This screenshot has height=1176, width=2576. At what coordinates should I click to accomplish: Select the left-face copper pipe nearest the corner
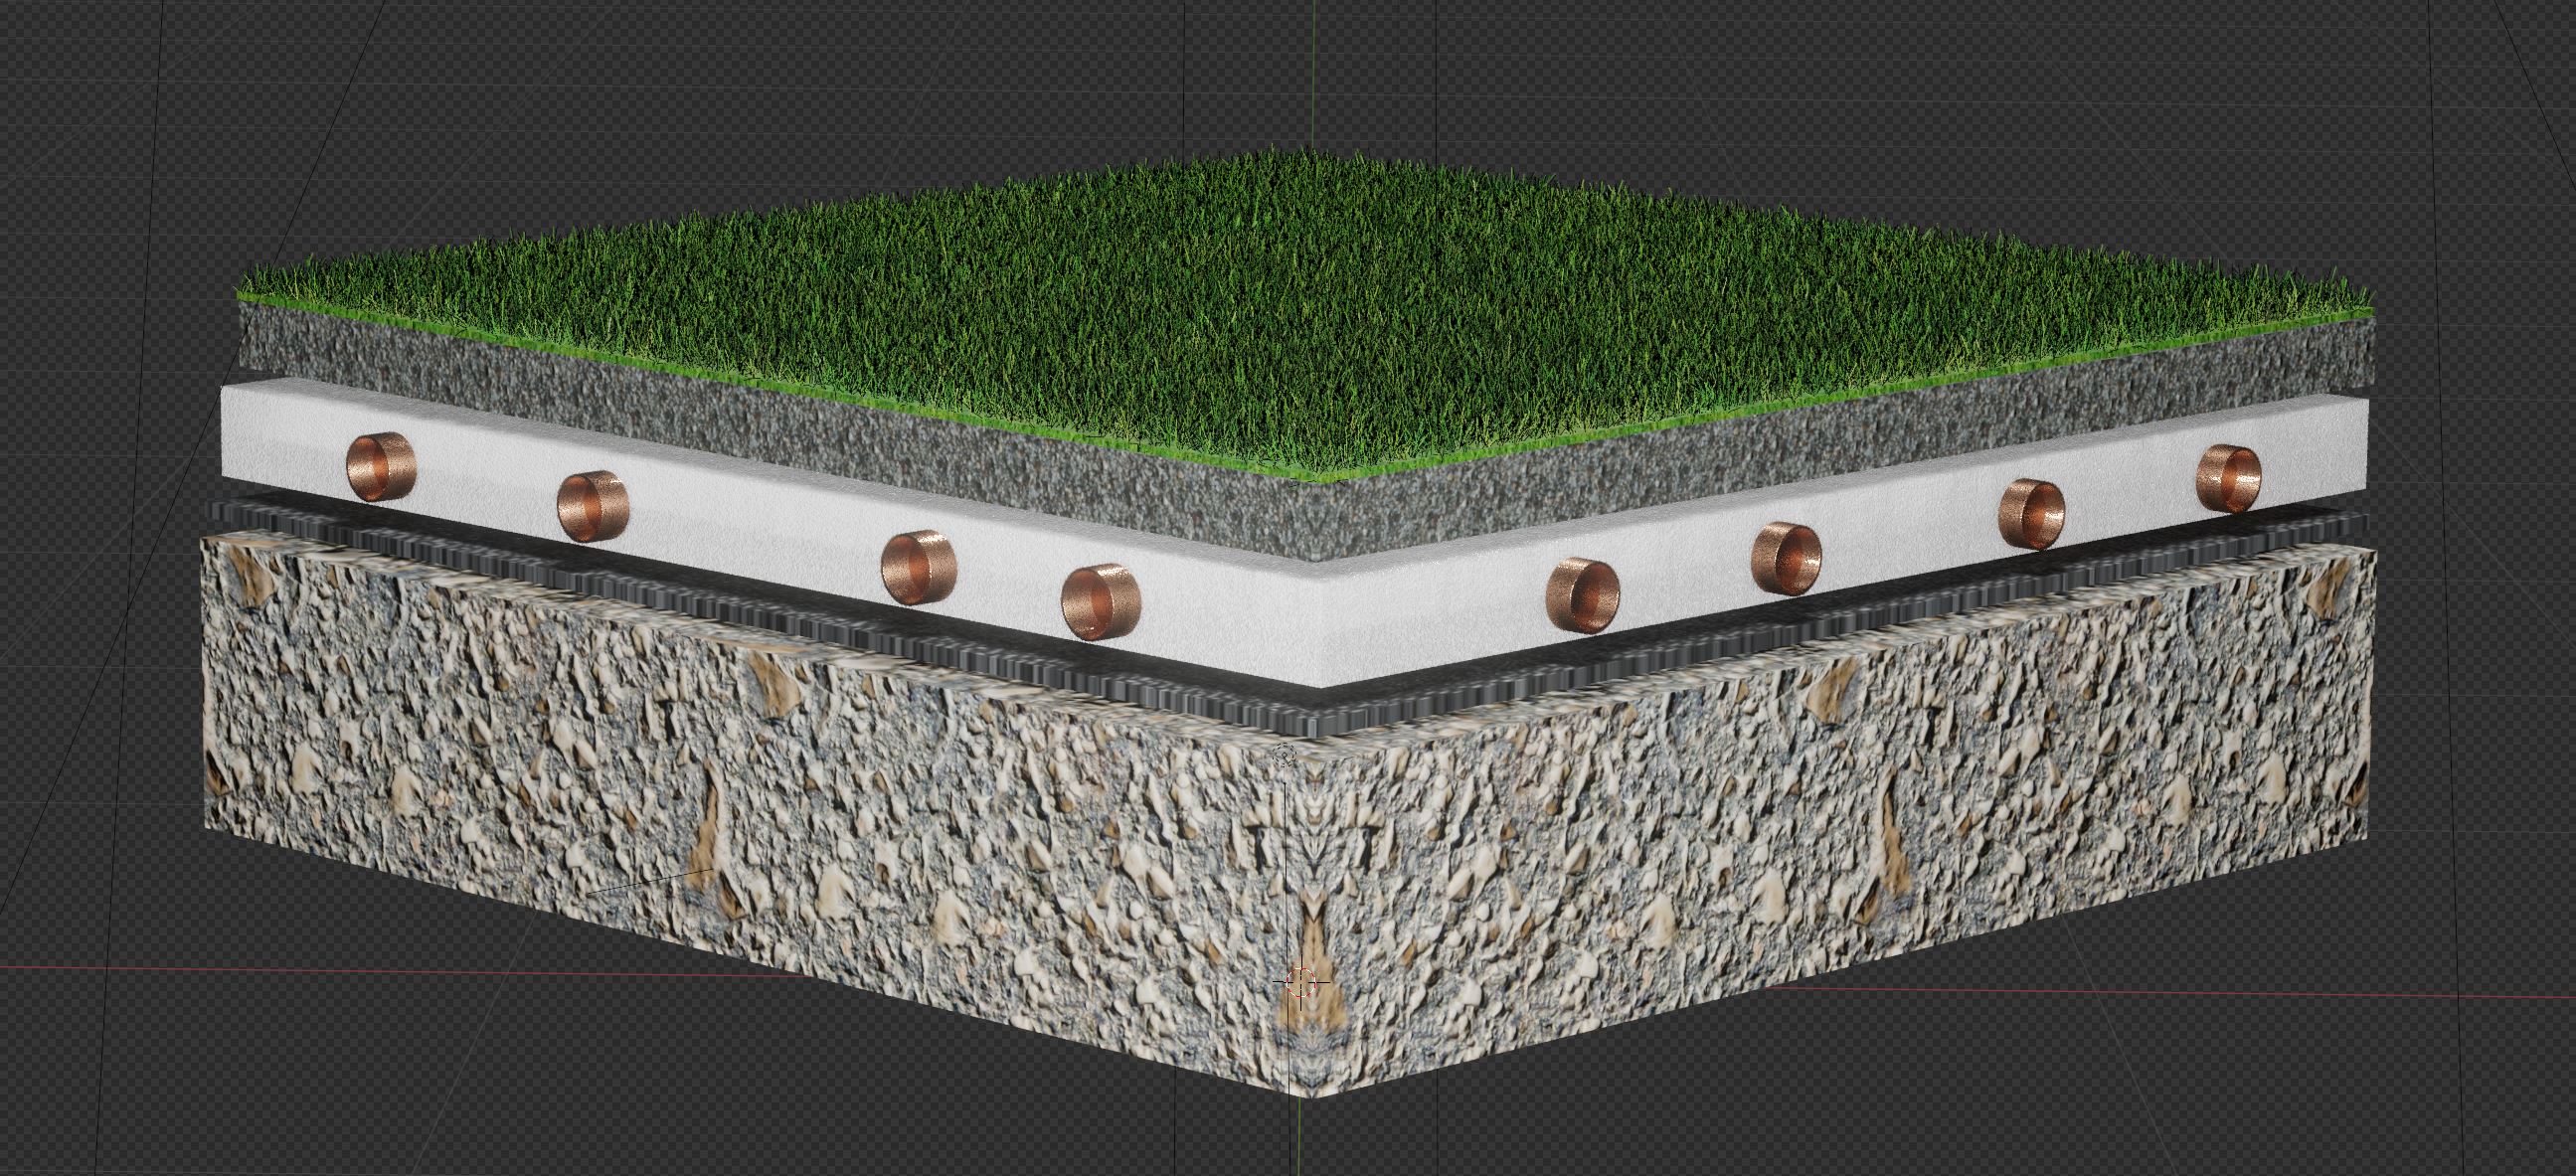(1100, 601)
